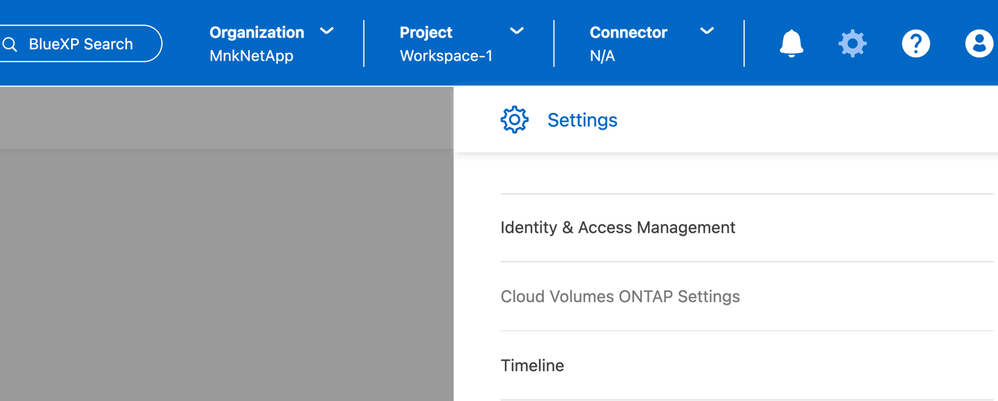Viewport: 998px width, 401px height.
Task: Open the notifications bell
Action: click(791, 43)
